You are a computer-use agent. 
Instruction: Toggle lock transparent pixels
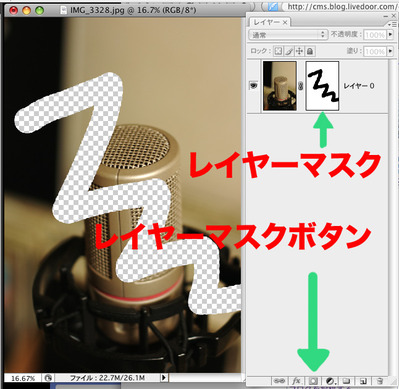(x=278, y=51)
